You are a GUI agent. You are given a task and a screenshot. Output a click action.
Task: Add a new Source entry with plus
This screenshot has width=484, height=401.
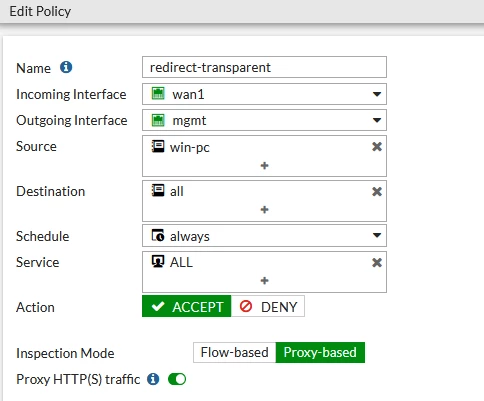[264, 166]
